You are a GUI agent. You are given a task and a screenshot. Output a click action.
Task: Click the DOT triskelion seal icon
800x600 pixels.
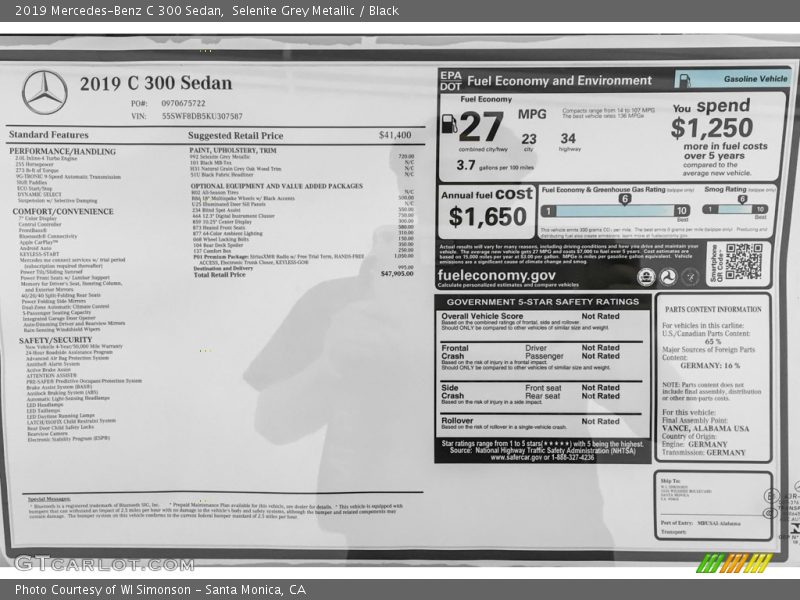pos(668,277)
